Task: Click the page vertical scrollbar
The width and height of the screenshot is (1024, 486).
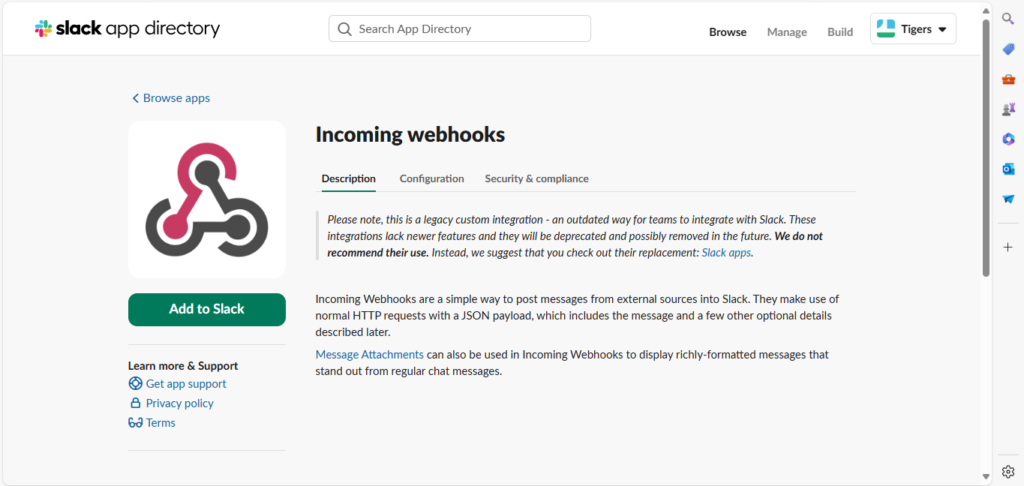Action: pyautogui.click(x=986, y=150)
